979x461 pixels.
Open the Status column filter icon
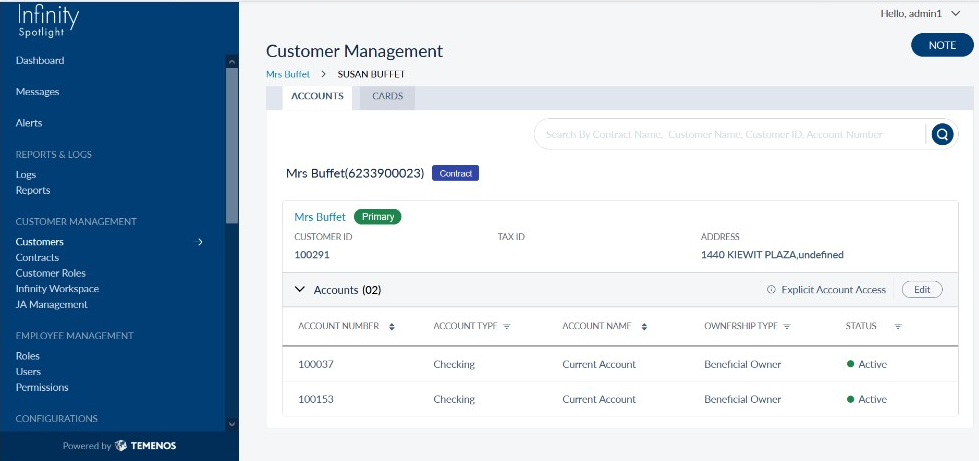coord(897,326)
